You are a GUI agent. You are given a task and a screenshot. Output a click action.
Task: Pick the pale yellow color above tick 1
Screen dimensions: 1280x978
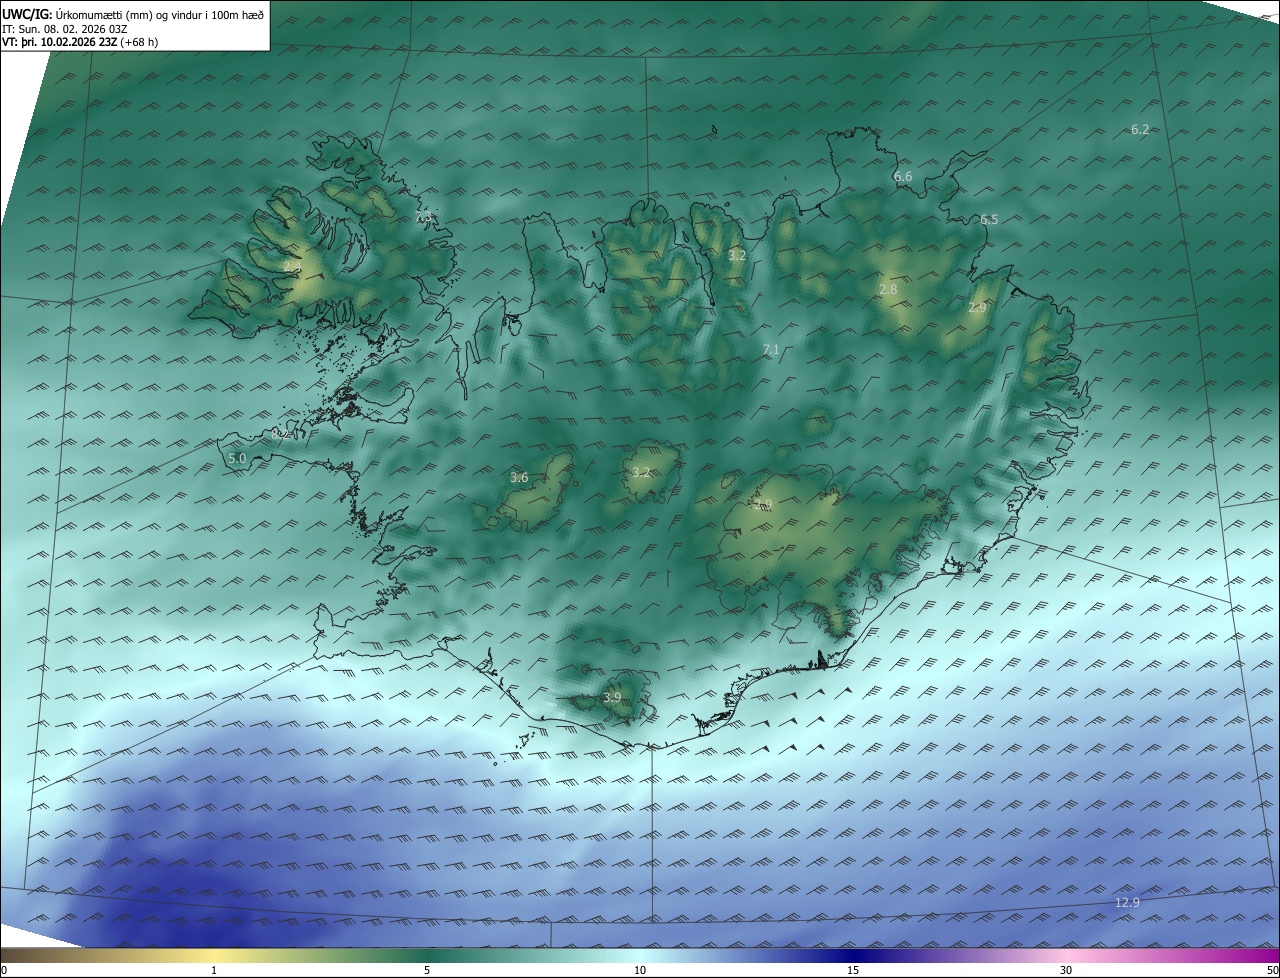pos(214,955)
